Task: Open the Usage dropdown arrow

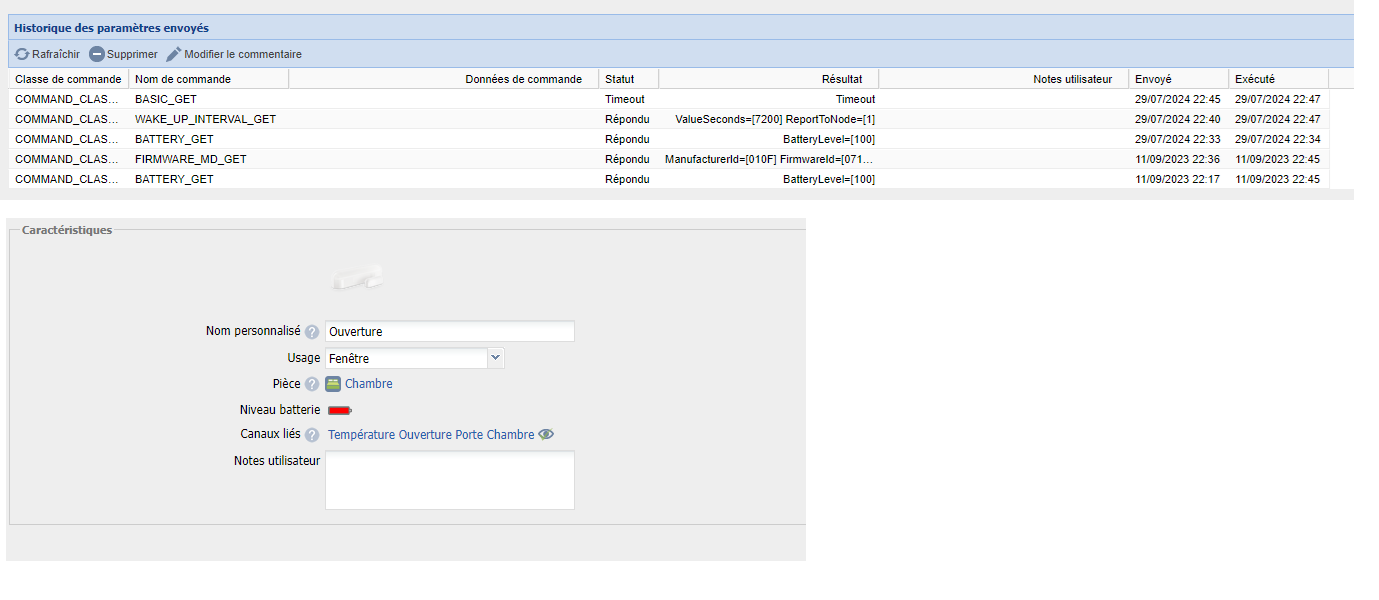Action: pos(496,357)
